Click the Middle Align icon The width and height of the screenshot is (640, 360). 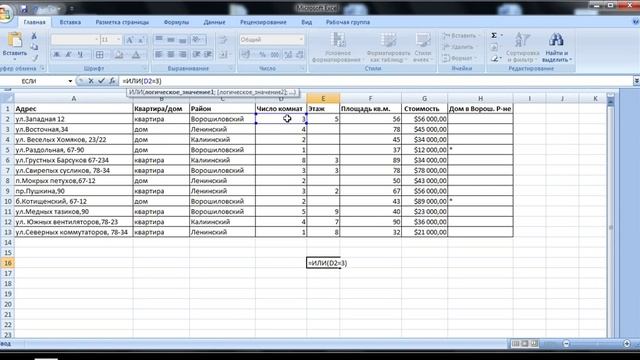171,40
